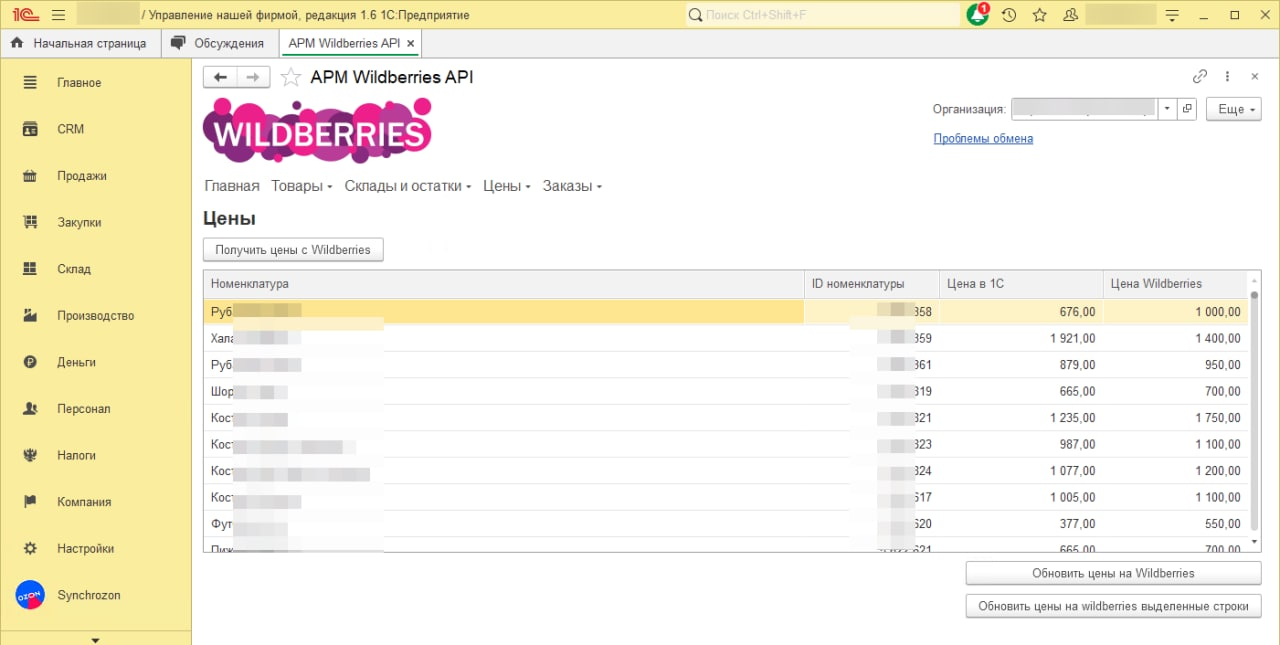Show more sidebar sections with down arrow
The width and height of the screenshot is (1280, 645).
point(96,639)
